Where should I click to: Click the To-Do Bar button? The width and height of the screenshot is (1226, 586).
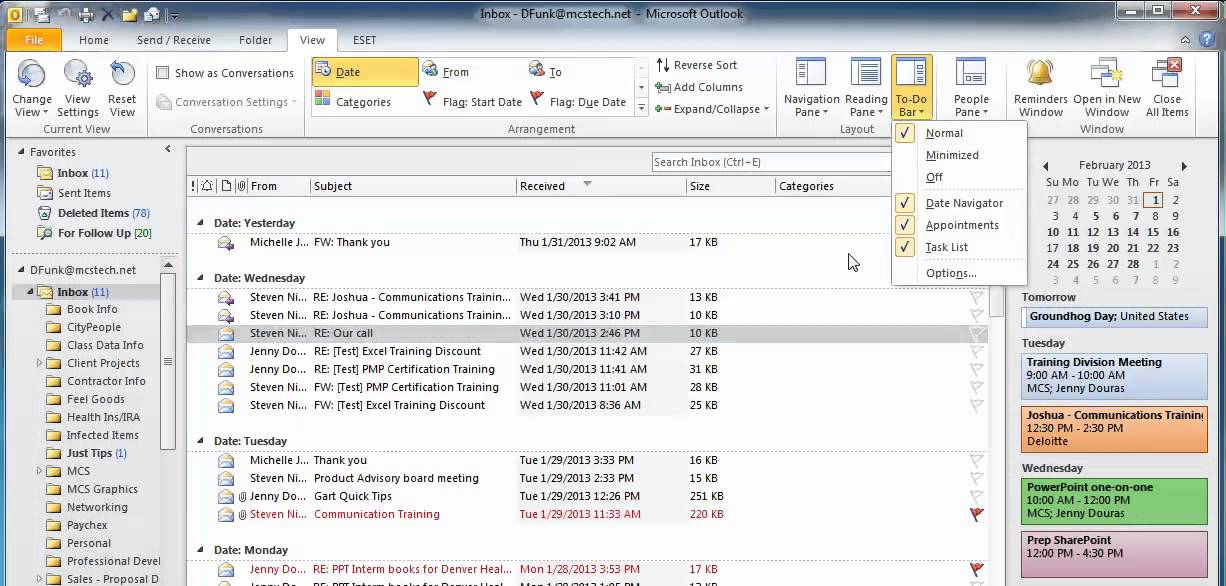pyautogui.click(x=911, y=88)
